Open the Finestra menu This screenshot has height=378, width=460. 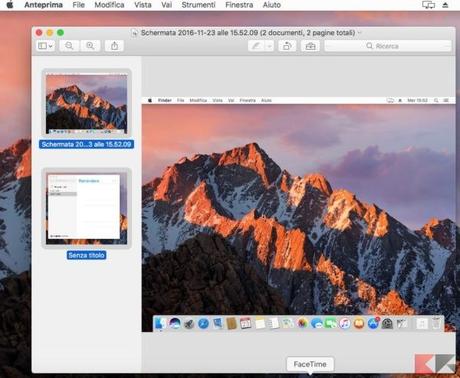(239, 5)
